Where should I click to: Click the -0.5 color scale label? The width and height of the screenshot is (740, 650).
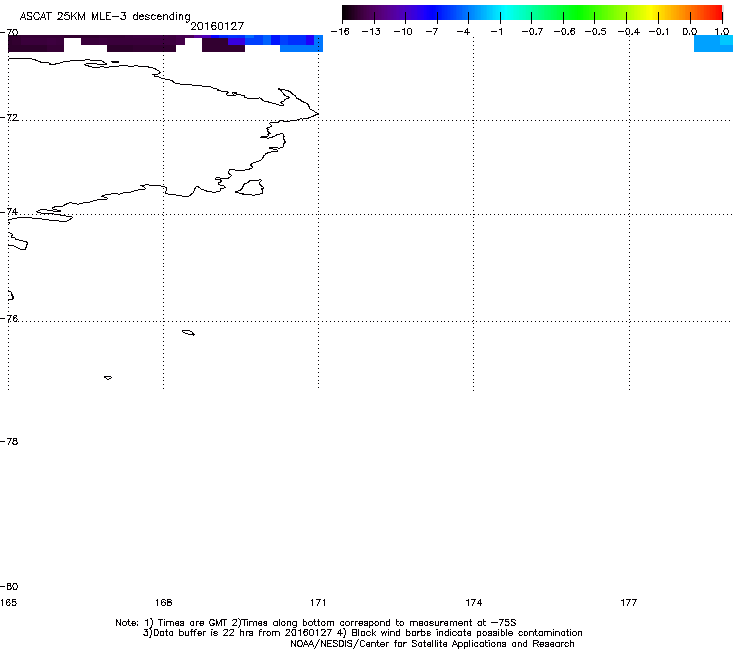coord(596,32)
